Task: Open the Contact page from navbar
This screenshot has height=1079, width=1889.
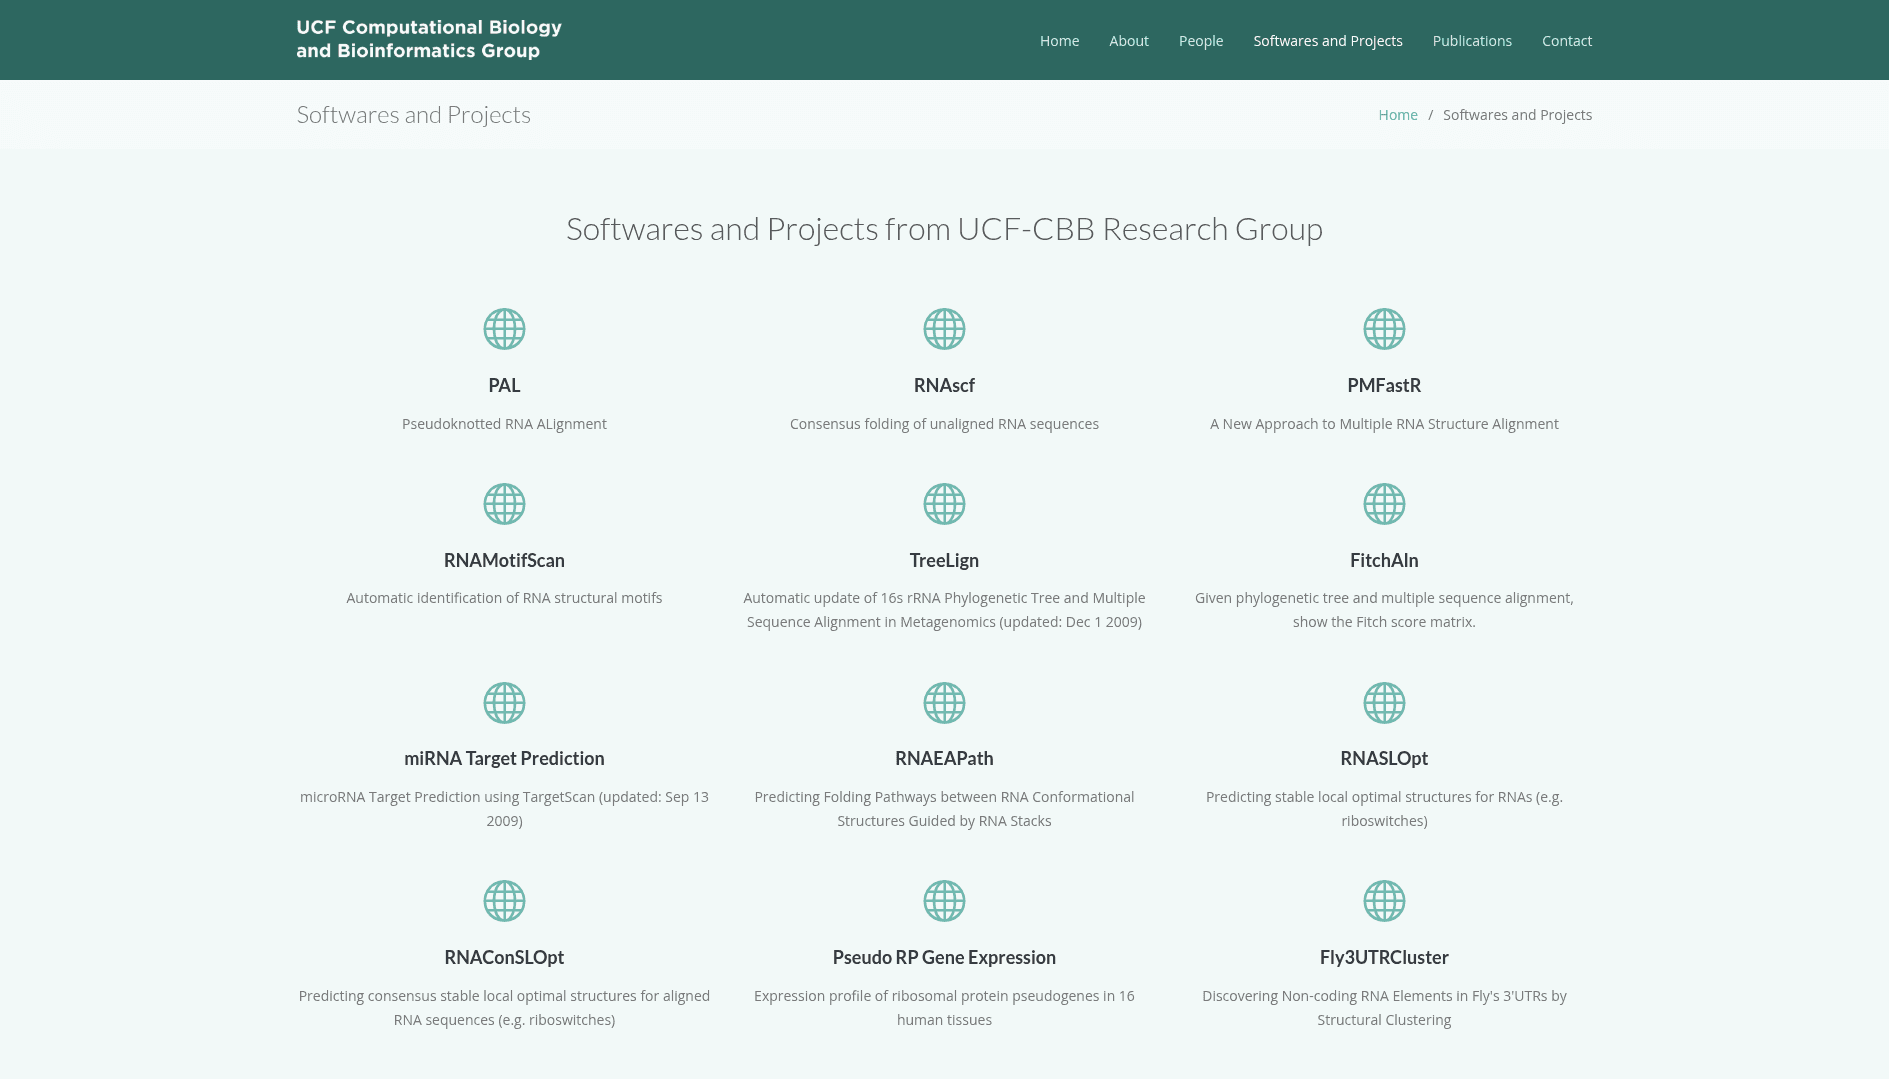Action: click(x=1566, y=41)
